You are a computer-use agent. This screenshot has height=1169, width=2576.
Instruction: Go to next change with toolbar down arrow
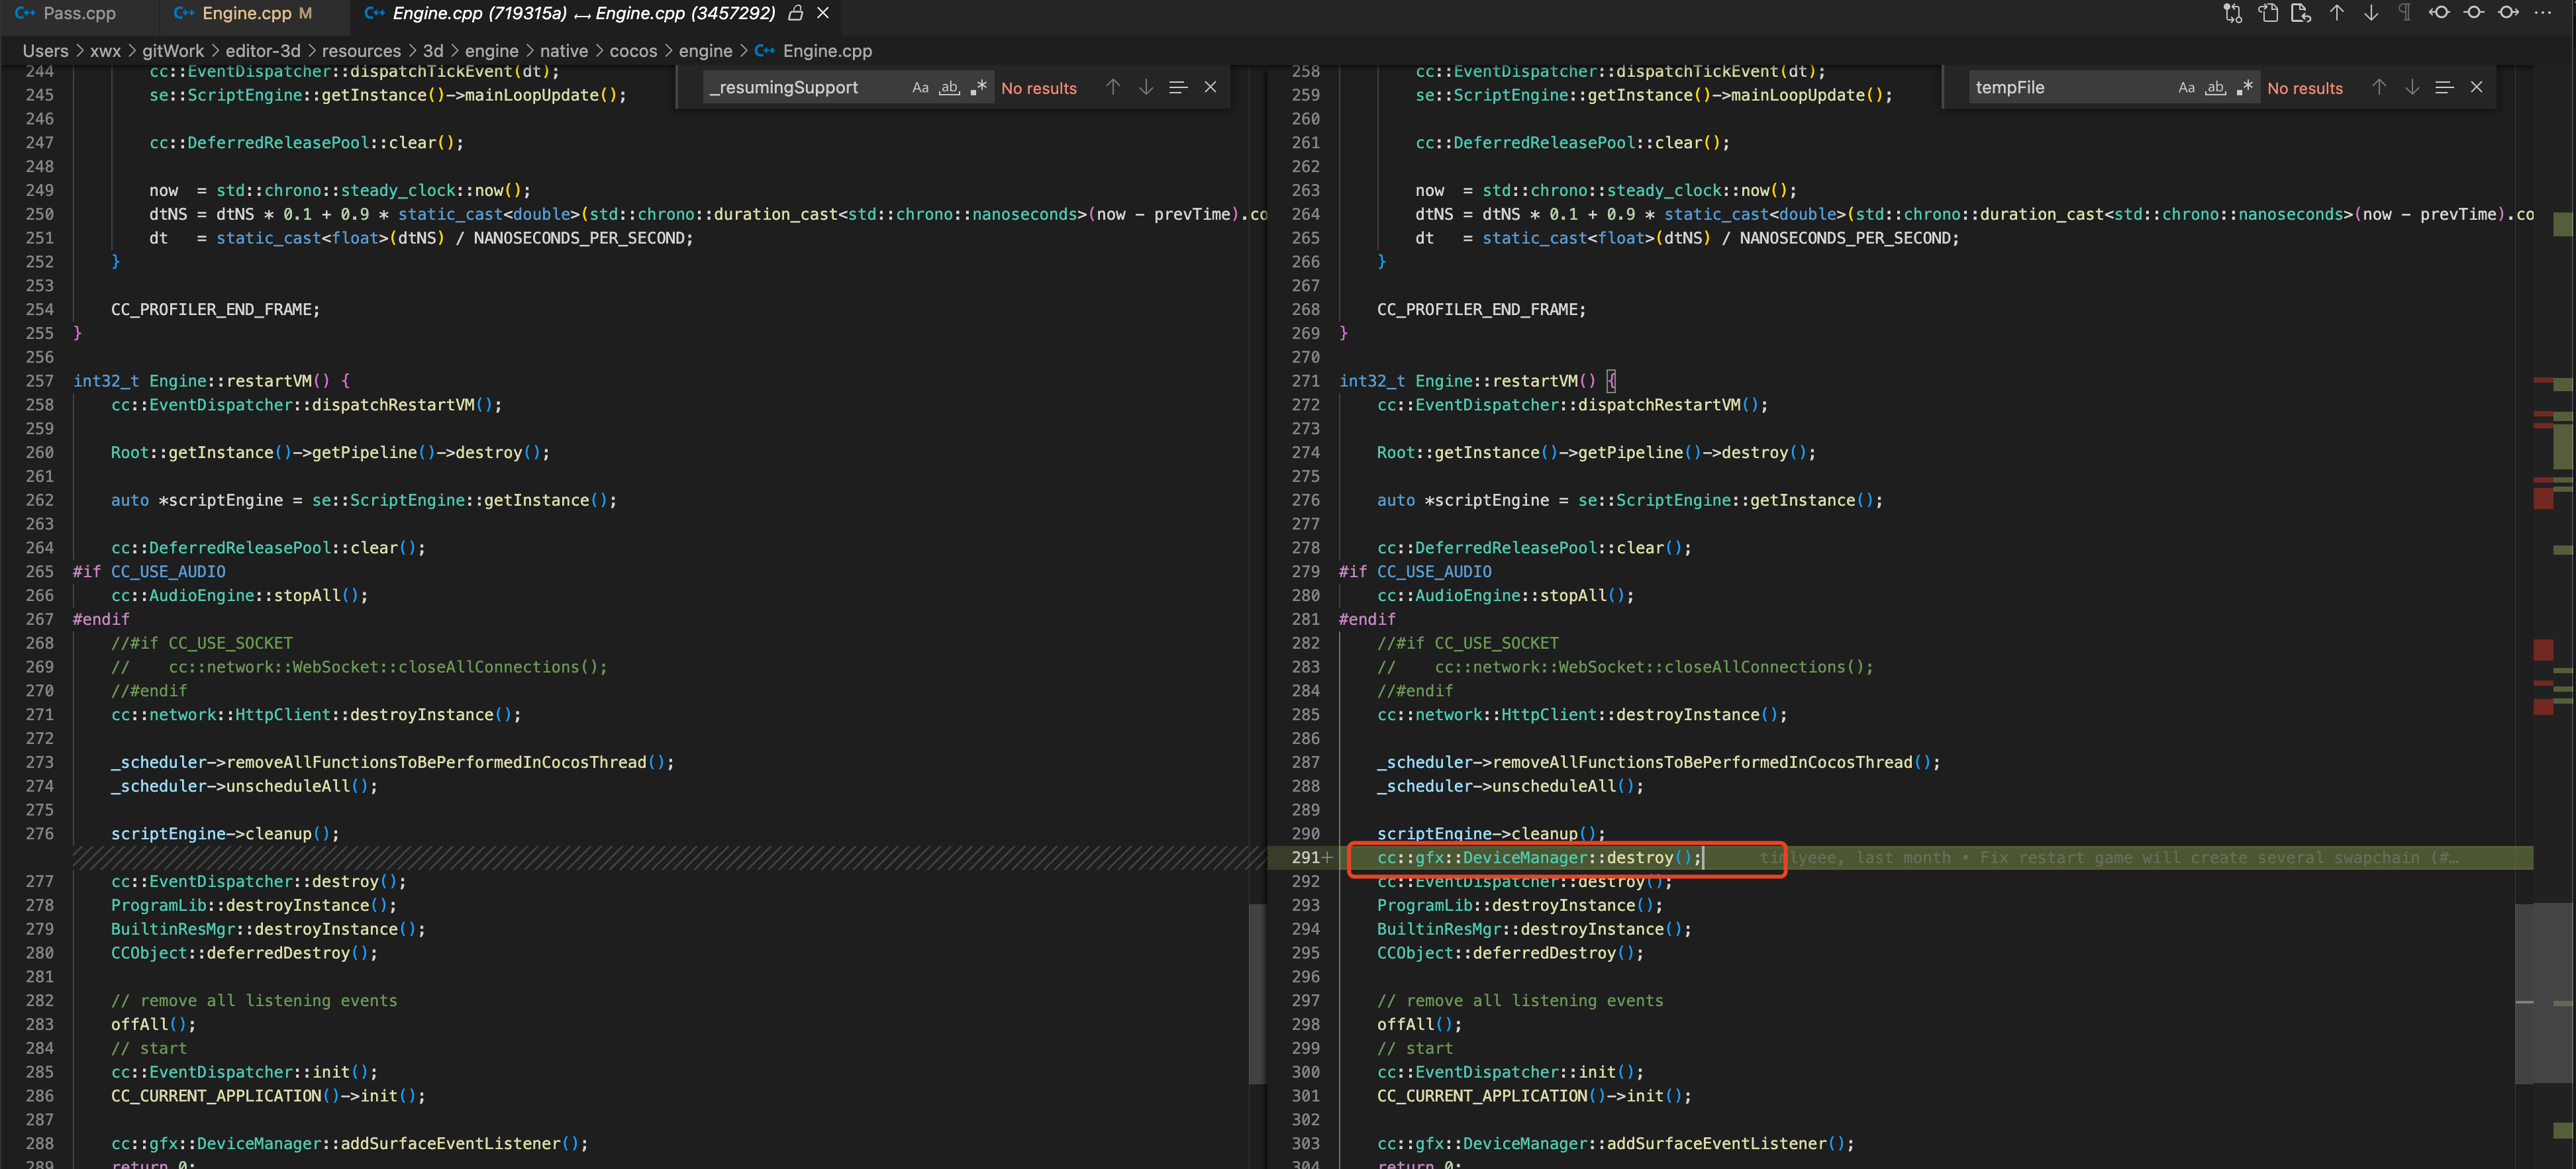[x=2371, y=13]
